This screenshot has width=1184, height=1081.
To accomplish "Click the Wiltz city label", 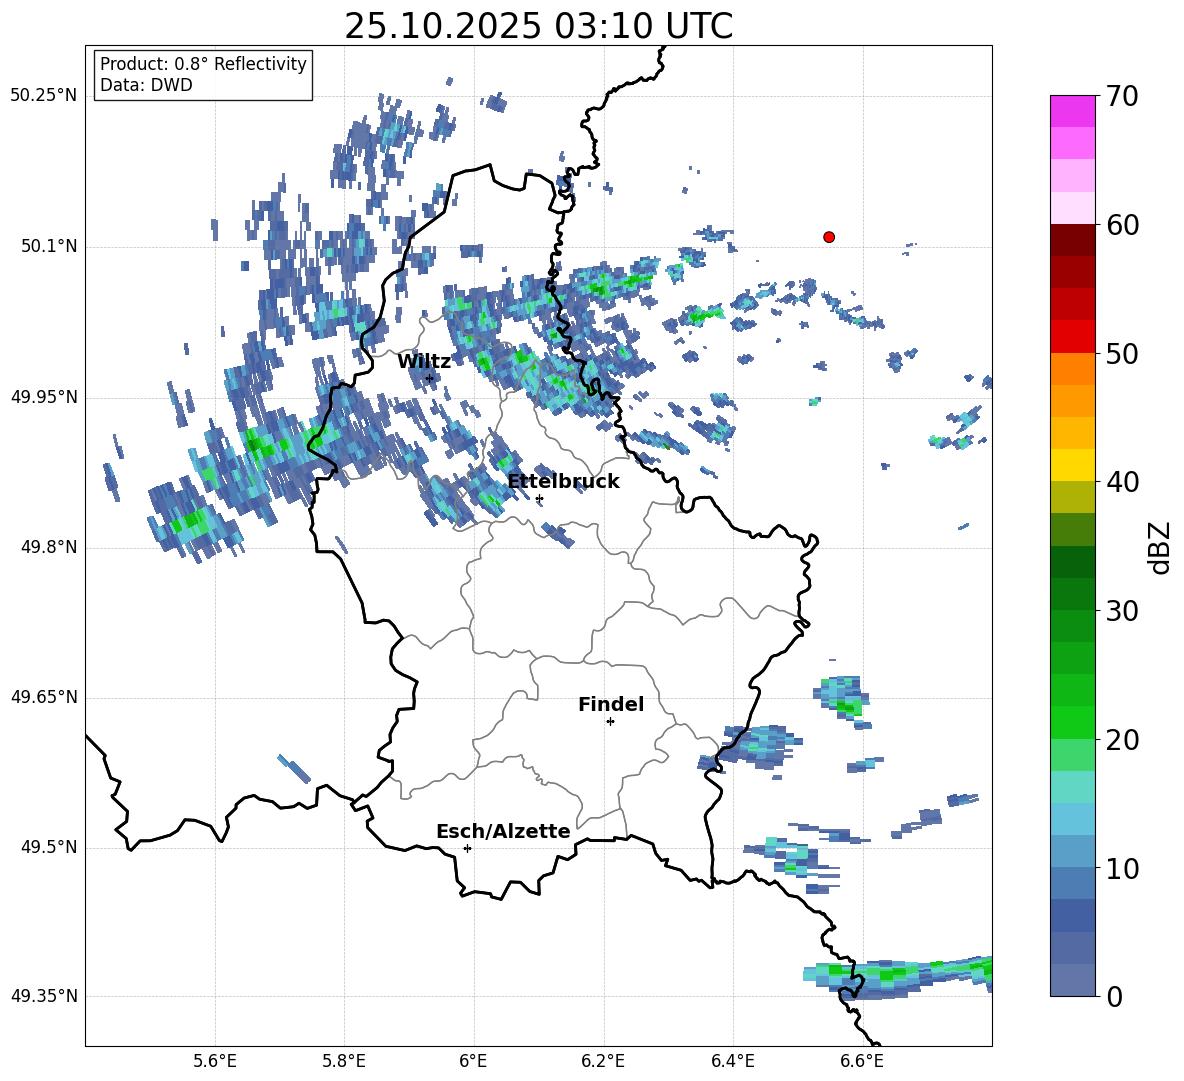I will tap(424, 362).
